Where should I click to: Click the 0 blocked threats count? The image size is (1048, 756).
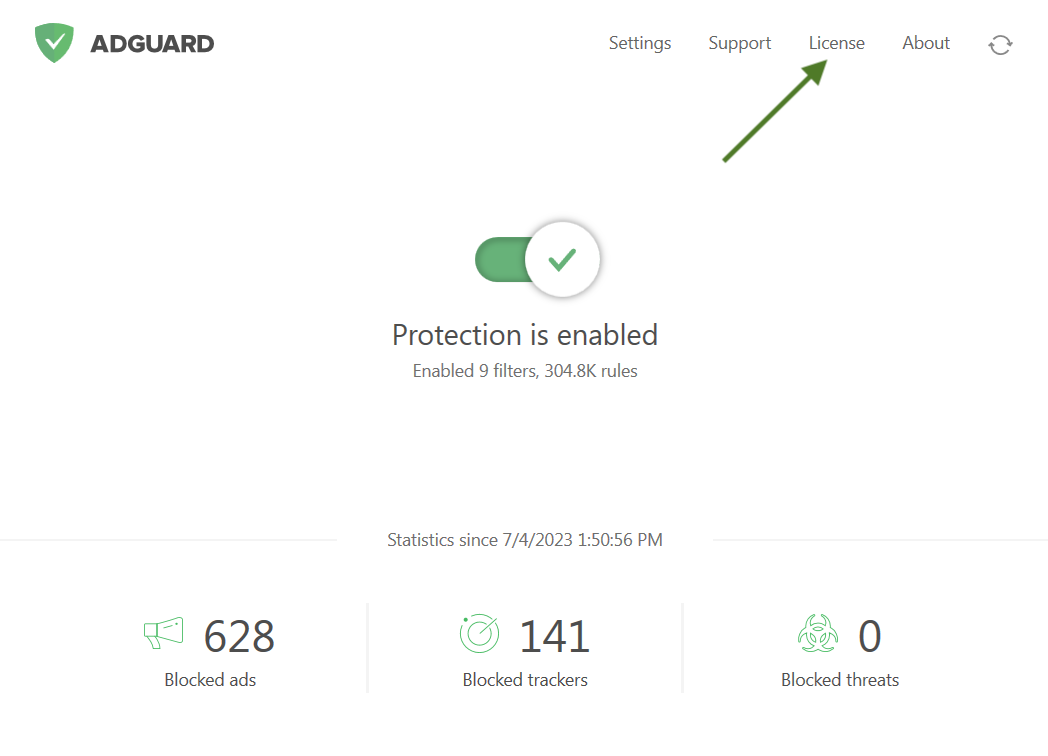click(x=870, y=636)
